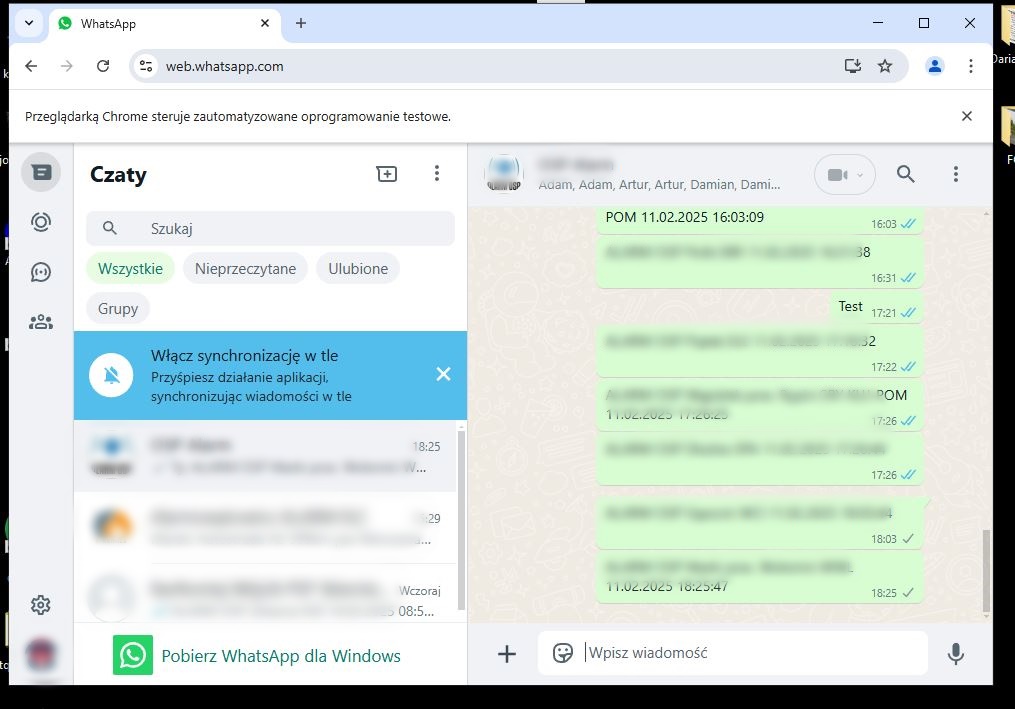The image size is (1015, 709).
Task: Bookmark this page with the star
Action: 885,66
